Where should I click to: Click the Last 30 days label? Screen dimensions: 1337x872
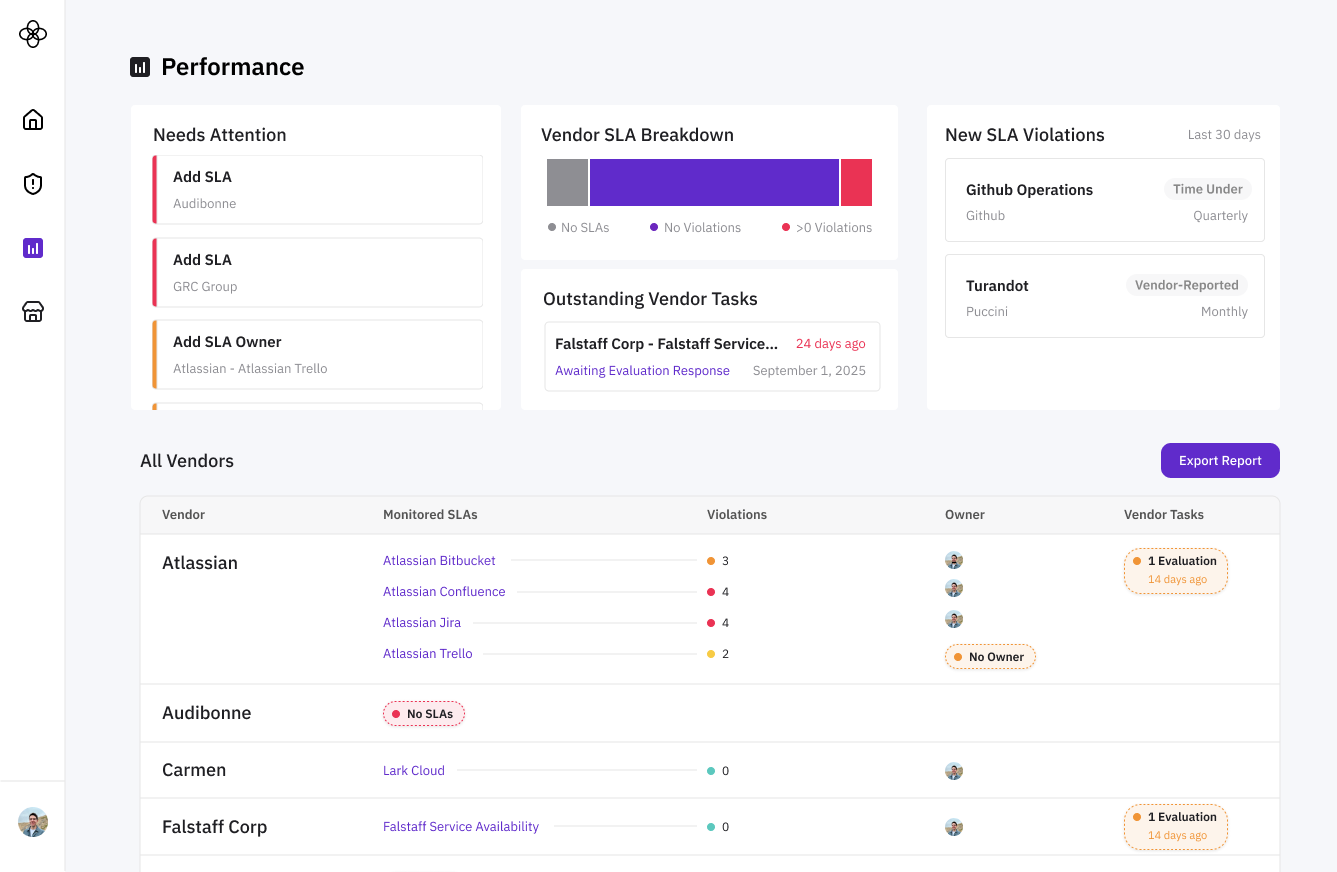pos(1224,134)
